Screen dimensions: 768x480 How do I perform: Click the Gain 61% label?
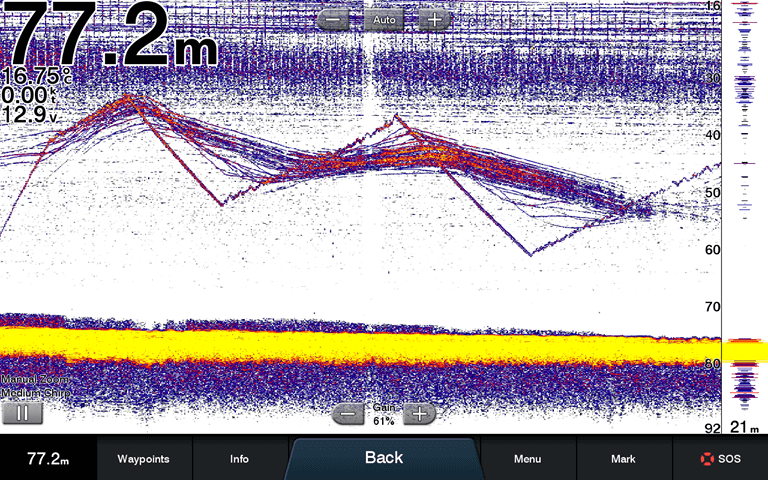click(384, 414)
